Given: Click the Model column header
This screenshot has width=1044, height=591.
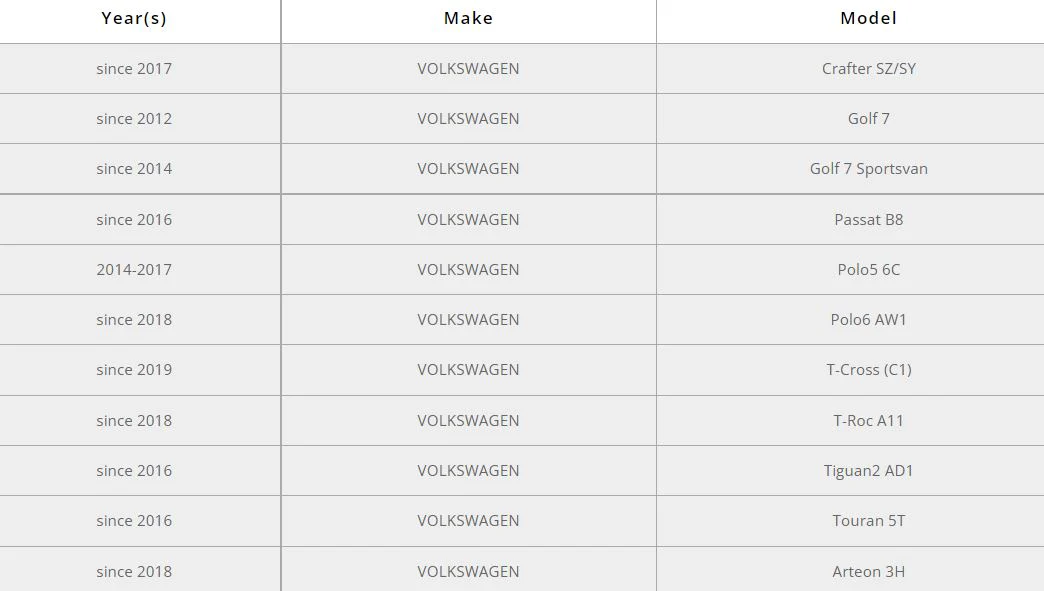Looking at the screenshot, I should pos(868,18).
